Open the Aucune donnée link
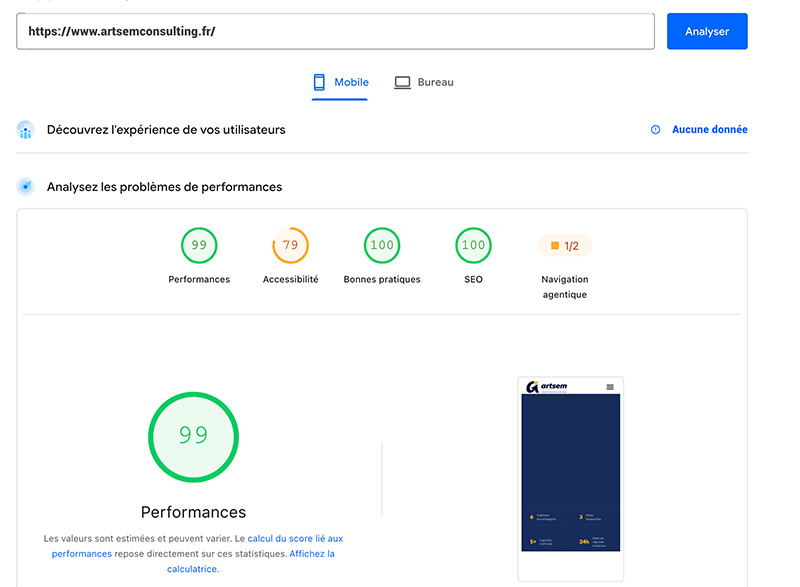This screenshot has height=587, width=800. tap(710, 130)
